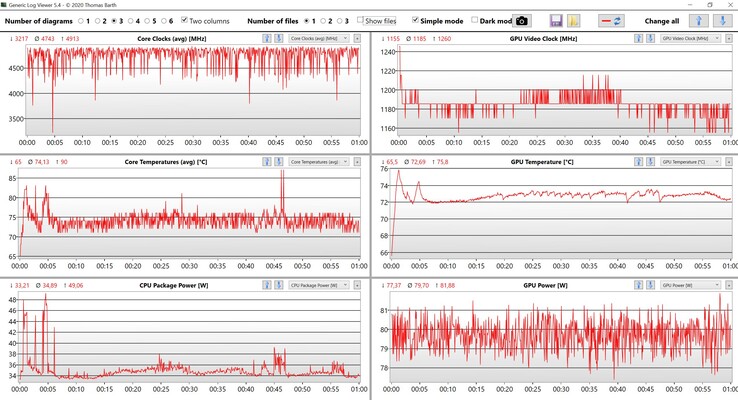The height and width of the screenshot is (400, 738).
Task: Open the GPU Temperature sensor dropdown
Action: click(690, 162)
